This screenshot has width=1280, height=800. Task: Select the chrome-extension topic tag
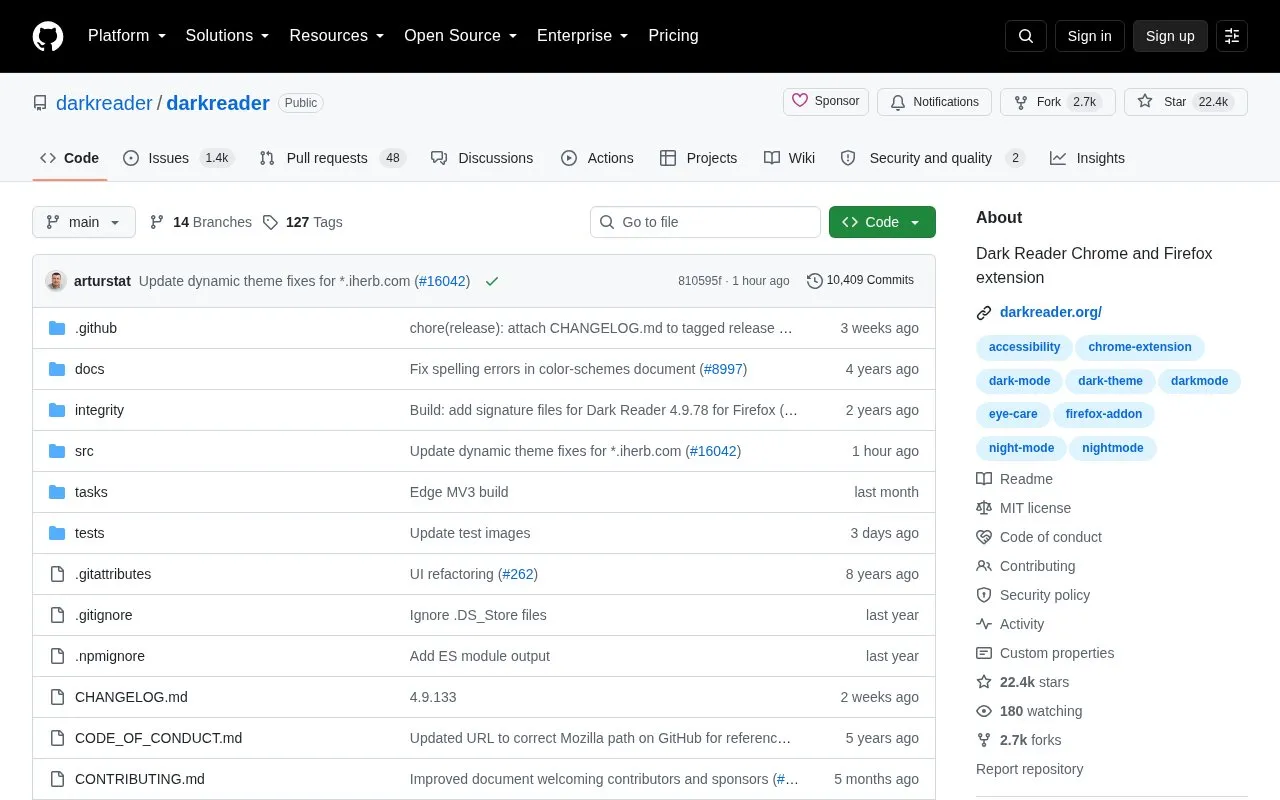pyautogui.click(x=1140, y=347)
